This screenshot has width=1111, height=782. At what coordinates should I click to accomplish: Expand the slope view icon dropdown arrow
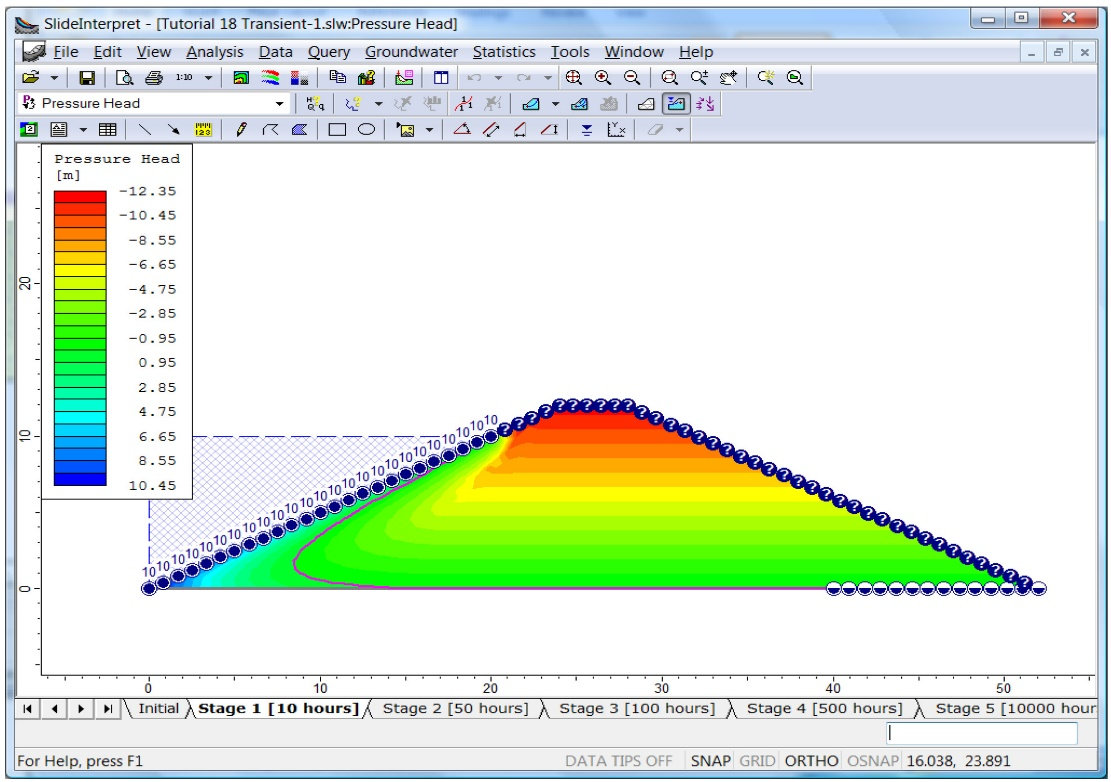point(555,103)
